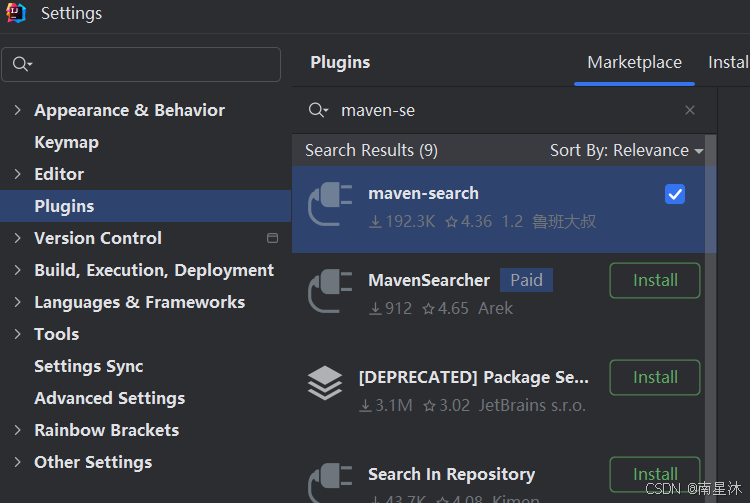The width and height of the screenshot is (750, 503).
Task: Expand the Version Control section
Action: pos(18,238)
